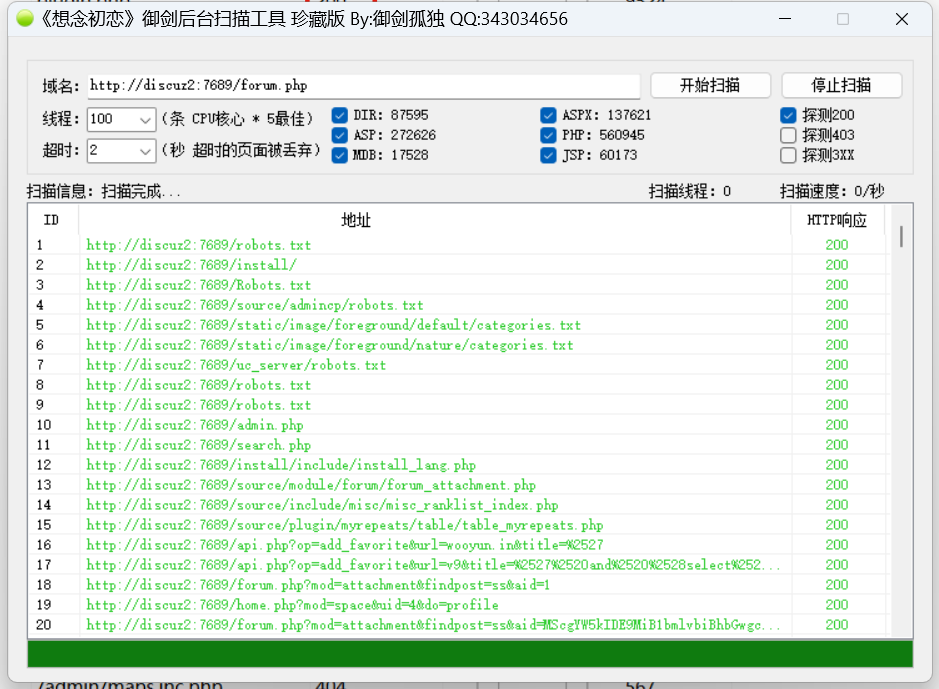Screen dimensions: 939x689
Task: Select row 7 uc_server/robots.txt
Action: [x=236, y=365]
